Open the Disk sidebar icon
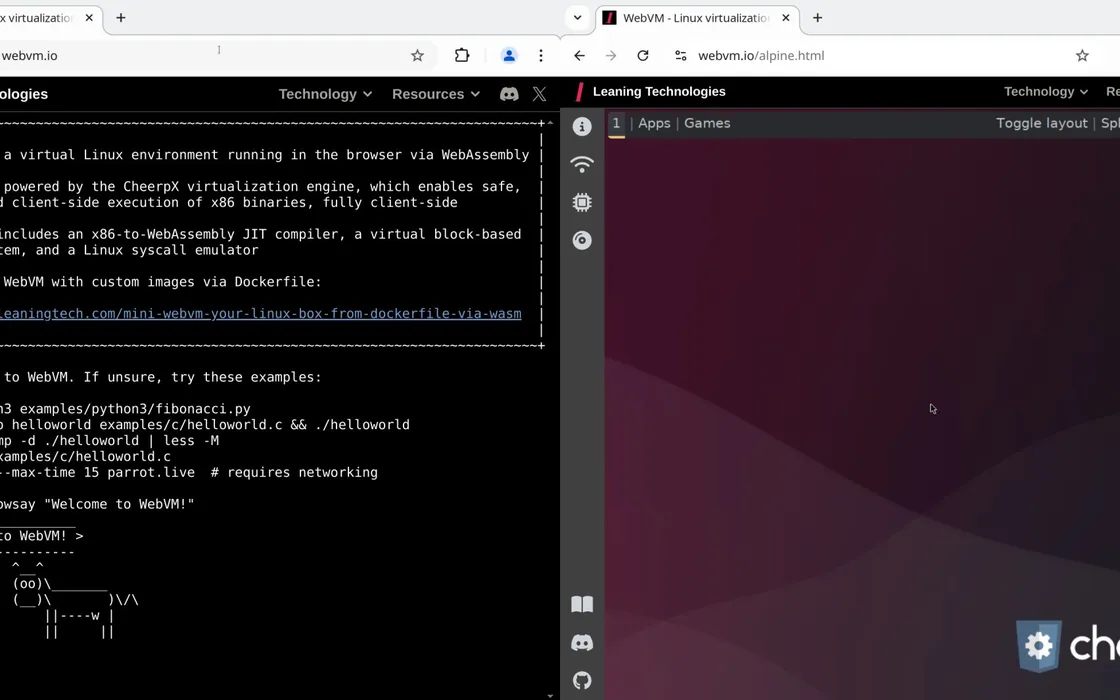The height and width of the screenshot is (700, 1120). 582,240
